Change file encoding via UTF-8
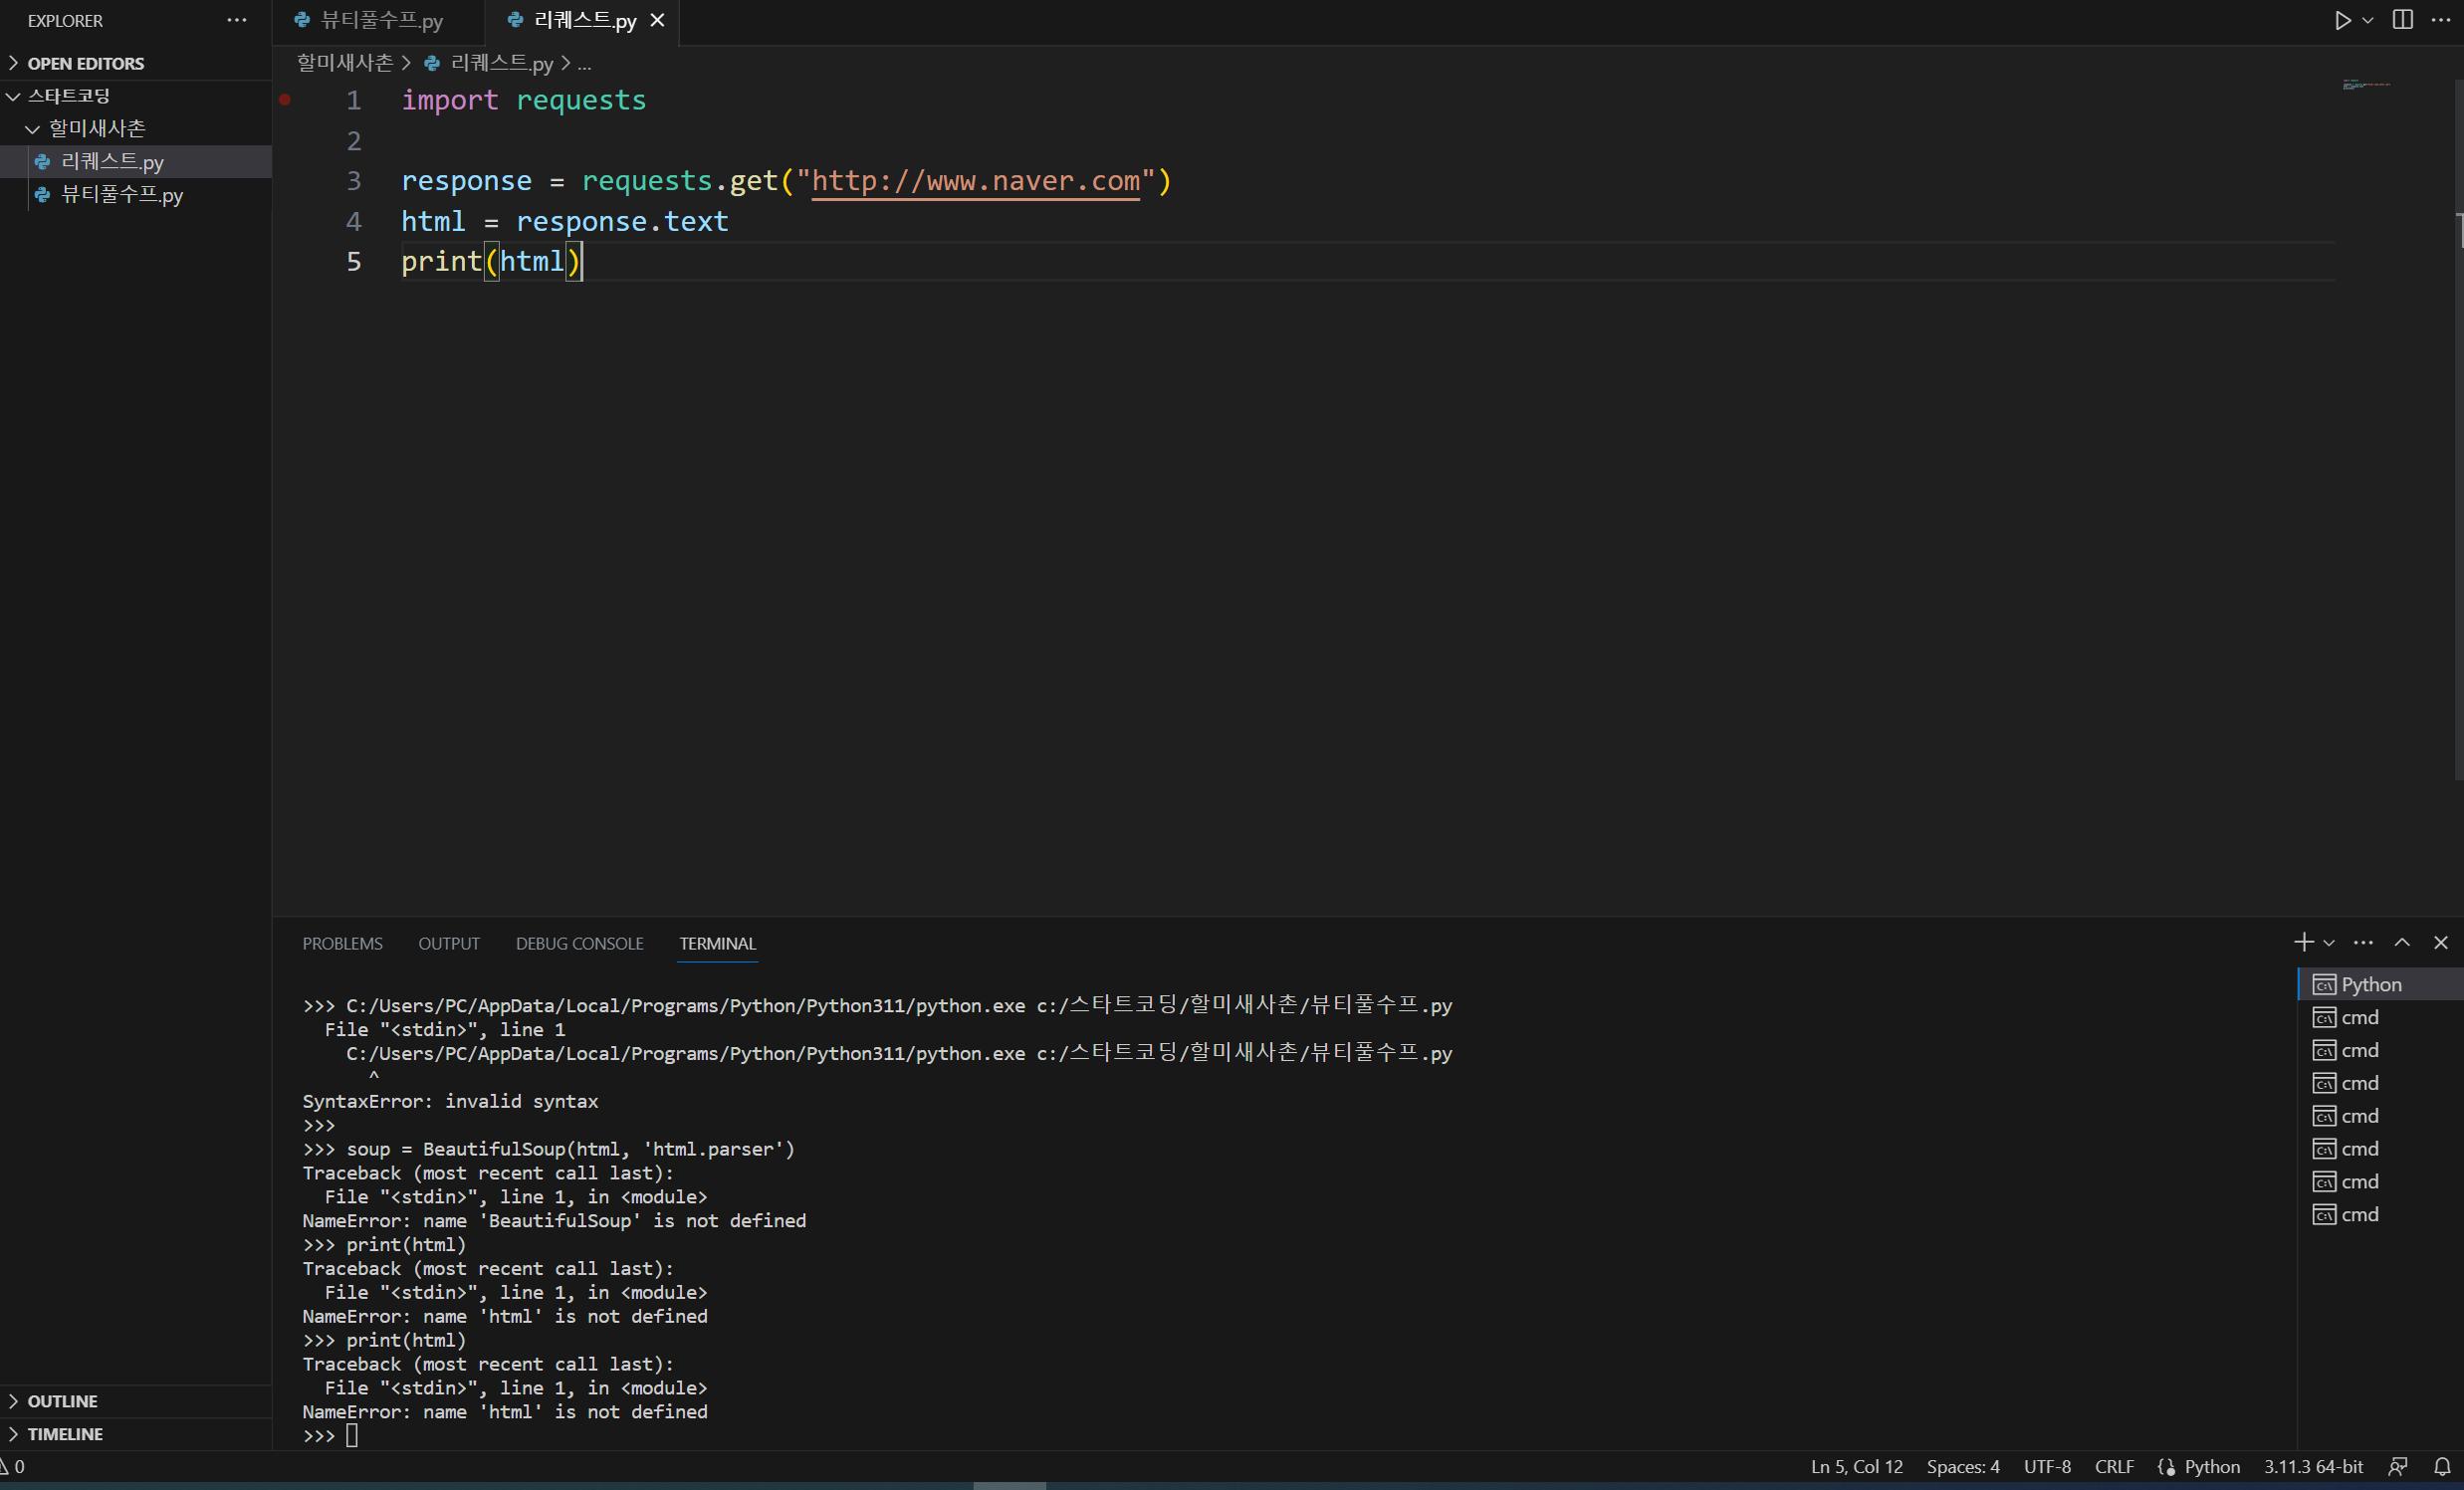The image size is (2464, 1490). pos(2046,1466)
